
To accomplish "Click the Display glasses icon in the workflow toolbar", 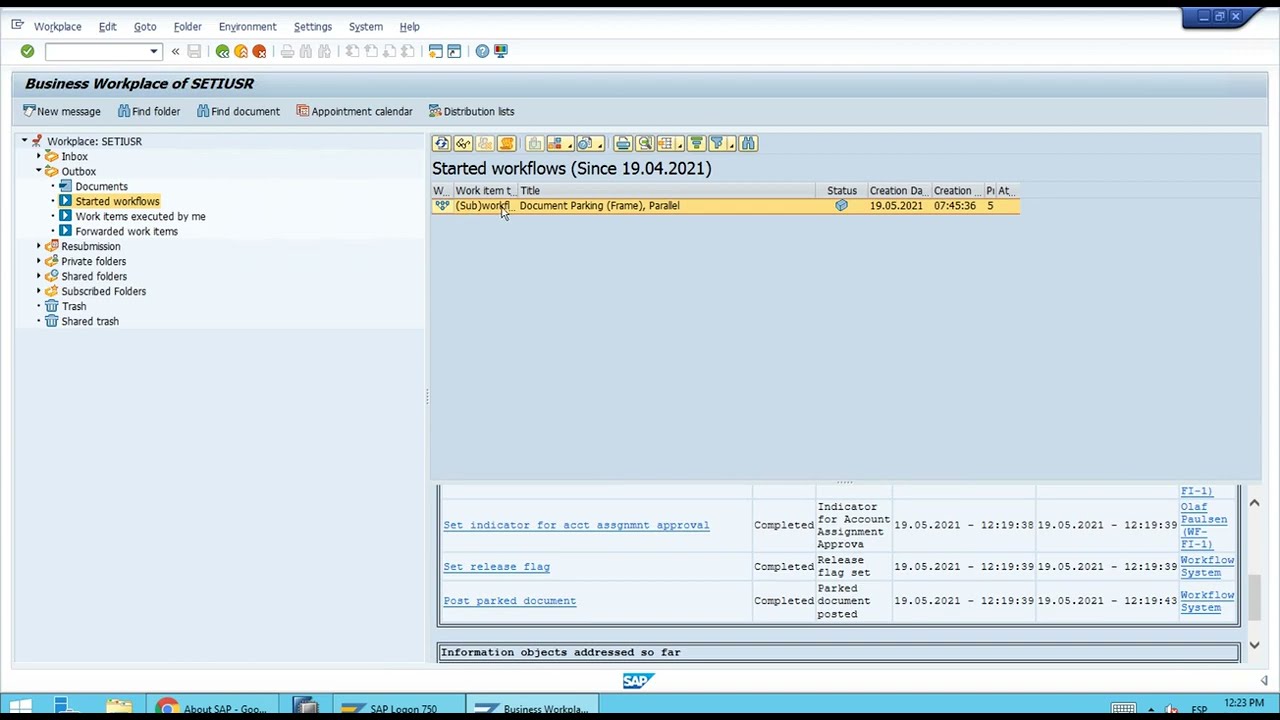I will tap(463, 144).
